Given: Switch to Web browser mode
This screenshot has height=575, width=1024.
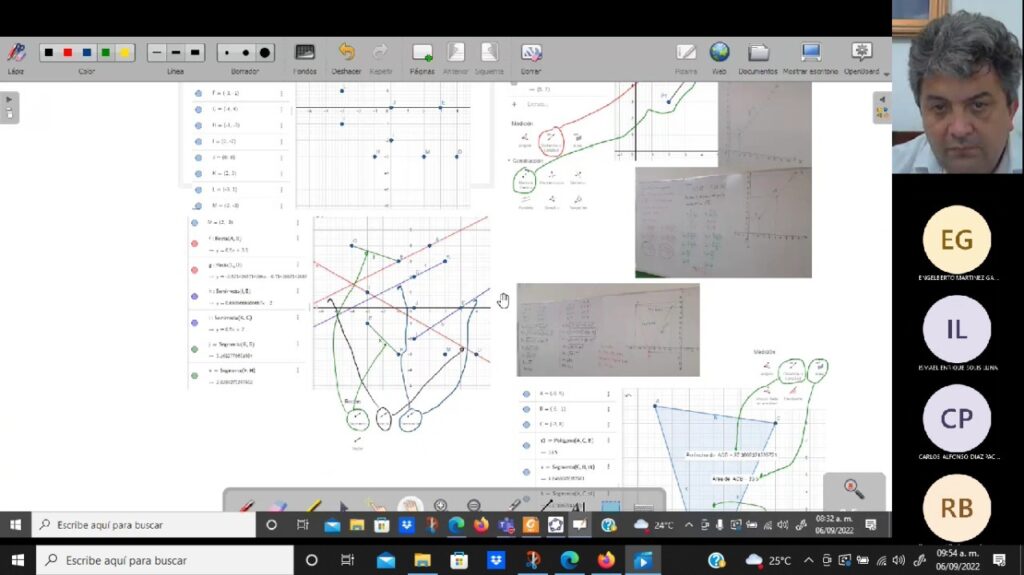Looking at the screenshot, I should click(x=719, y=58).
